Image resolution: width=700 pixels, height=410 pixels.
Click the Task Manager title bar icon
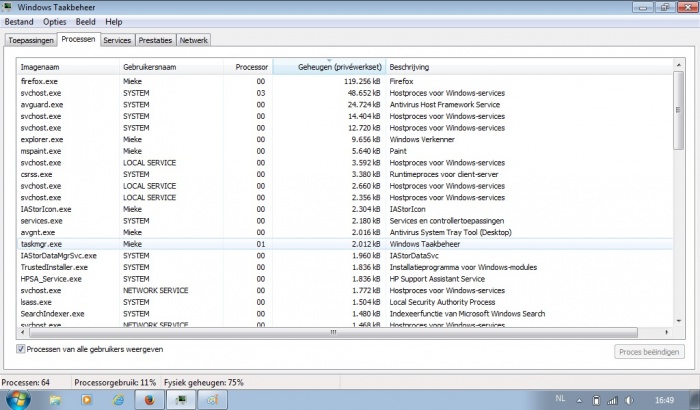tap(7, 7)
